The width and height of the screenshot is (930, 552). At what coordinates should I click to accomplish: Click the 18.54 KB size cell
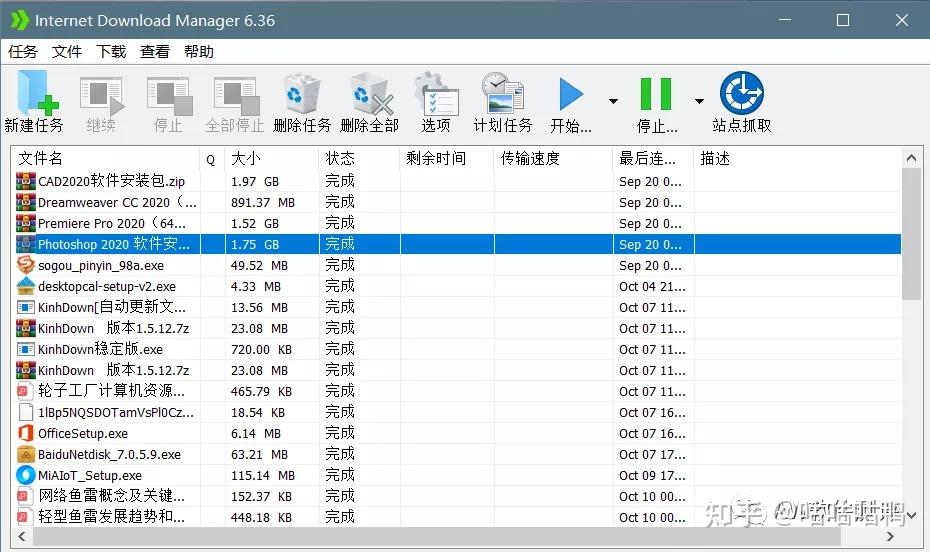pos(258,413)
